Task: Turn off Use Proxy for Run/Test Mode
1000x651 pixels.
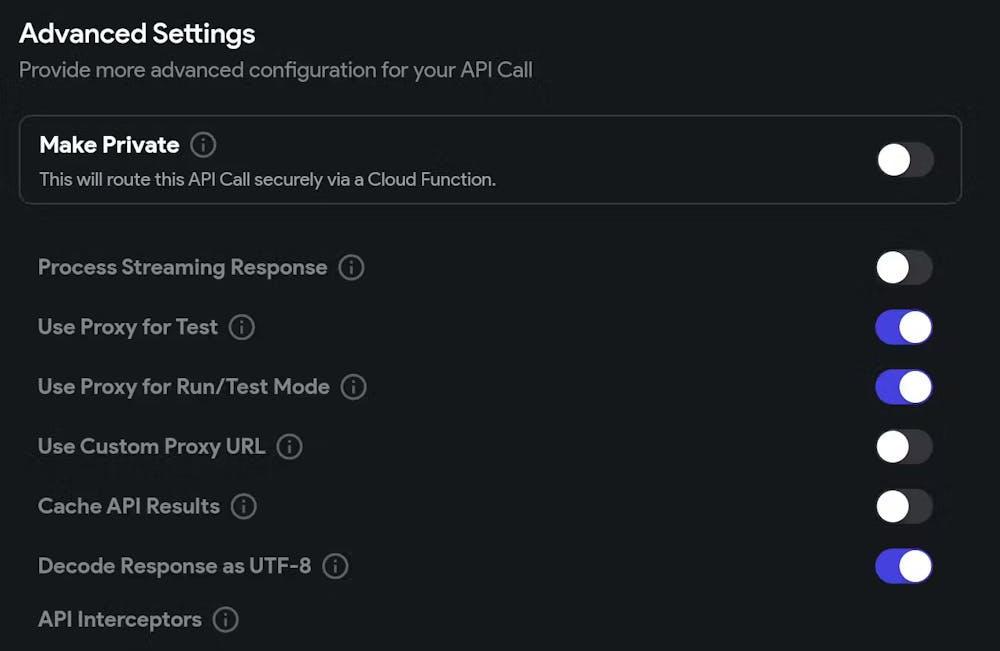Action: [904, 387]
